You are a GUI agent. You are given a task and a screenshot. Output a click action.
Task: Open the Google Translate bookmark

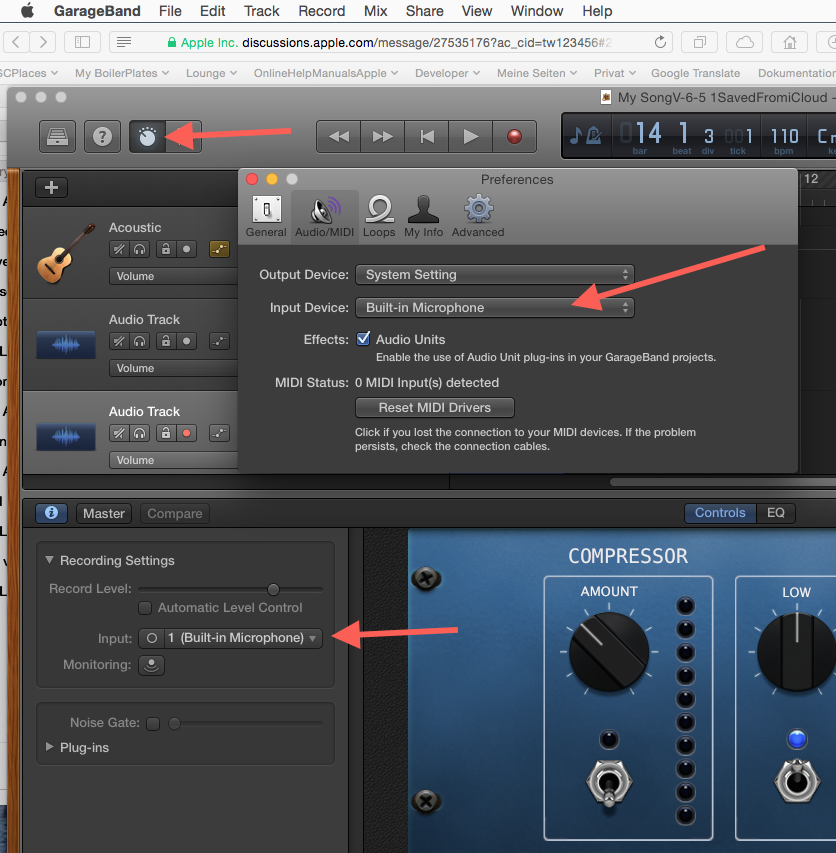(695, 73)
